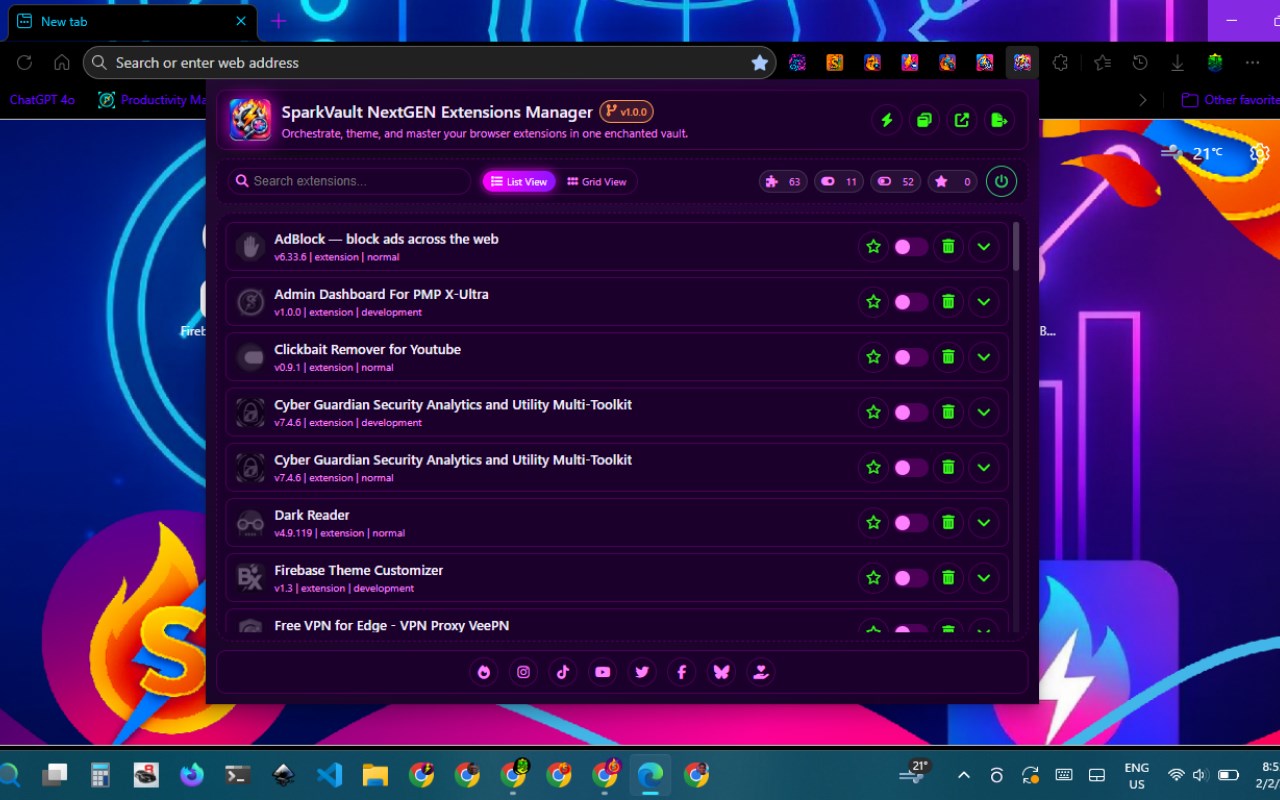
Task: Click the total extensions count badge showing 63
Action: click(x=783, y=181)
